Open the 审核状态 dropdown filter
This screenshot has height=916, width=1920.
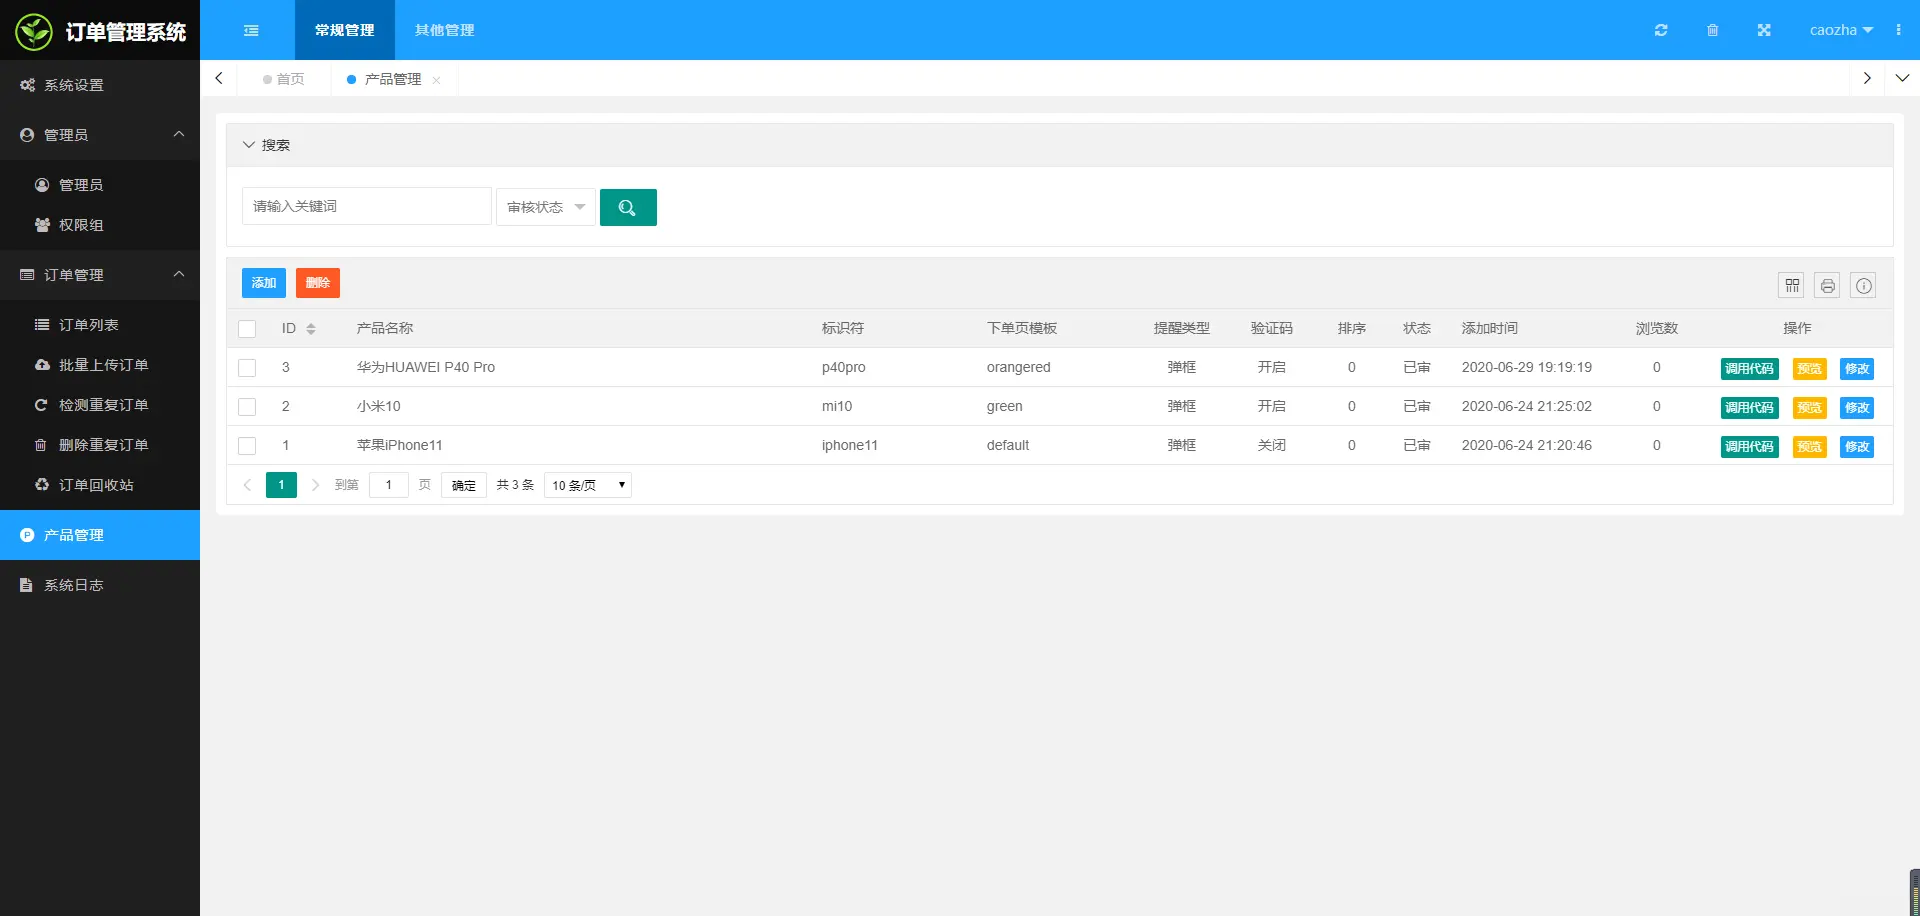coord(545,207)
